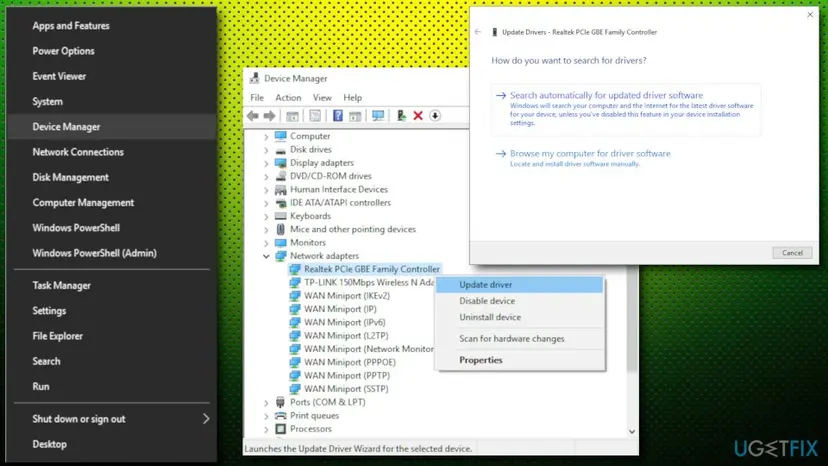
Task: Click the Disk drives category icon
Action: point(281,150)
